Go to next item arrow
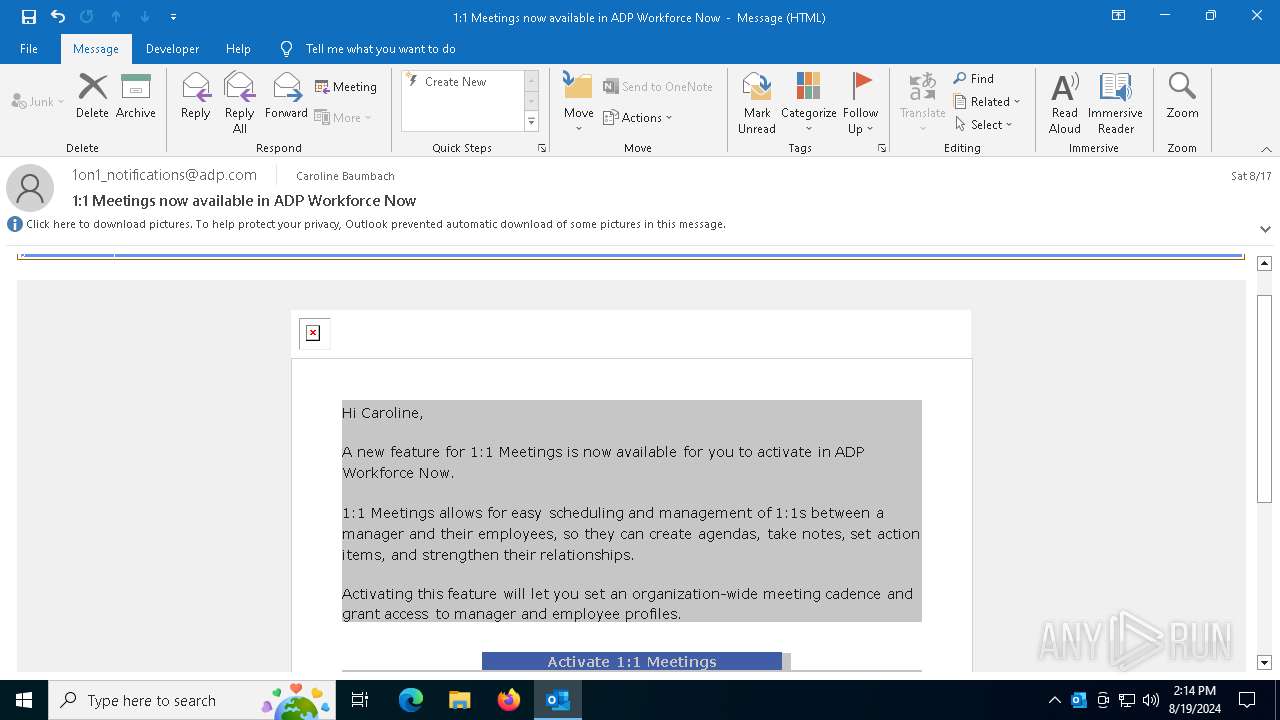1280x720 pixels. (x=145, y=17)
